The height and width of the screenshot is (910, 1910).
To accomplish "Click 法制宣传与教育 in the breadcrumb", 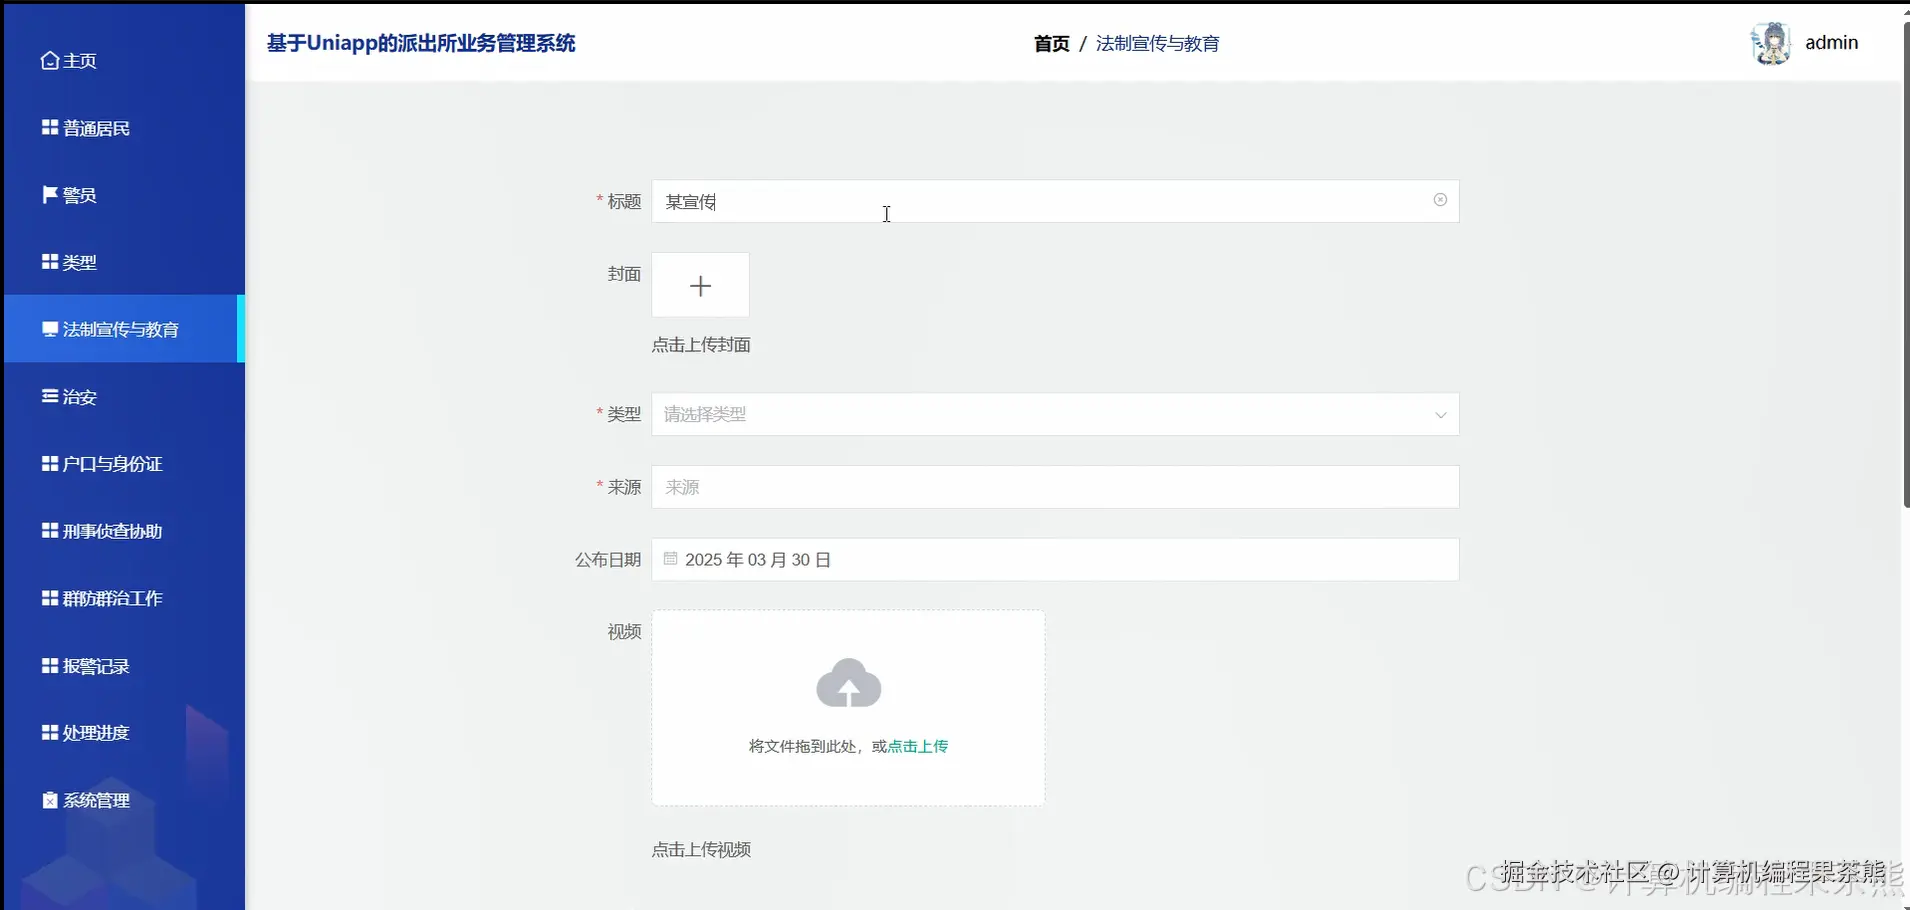I will pos(1157,43).
